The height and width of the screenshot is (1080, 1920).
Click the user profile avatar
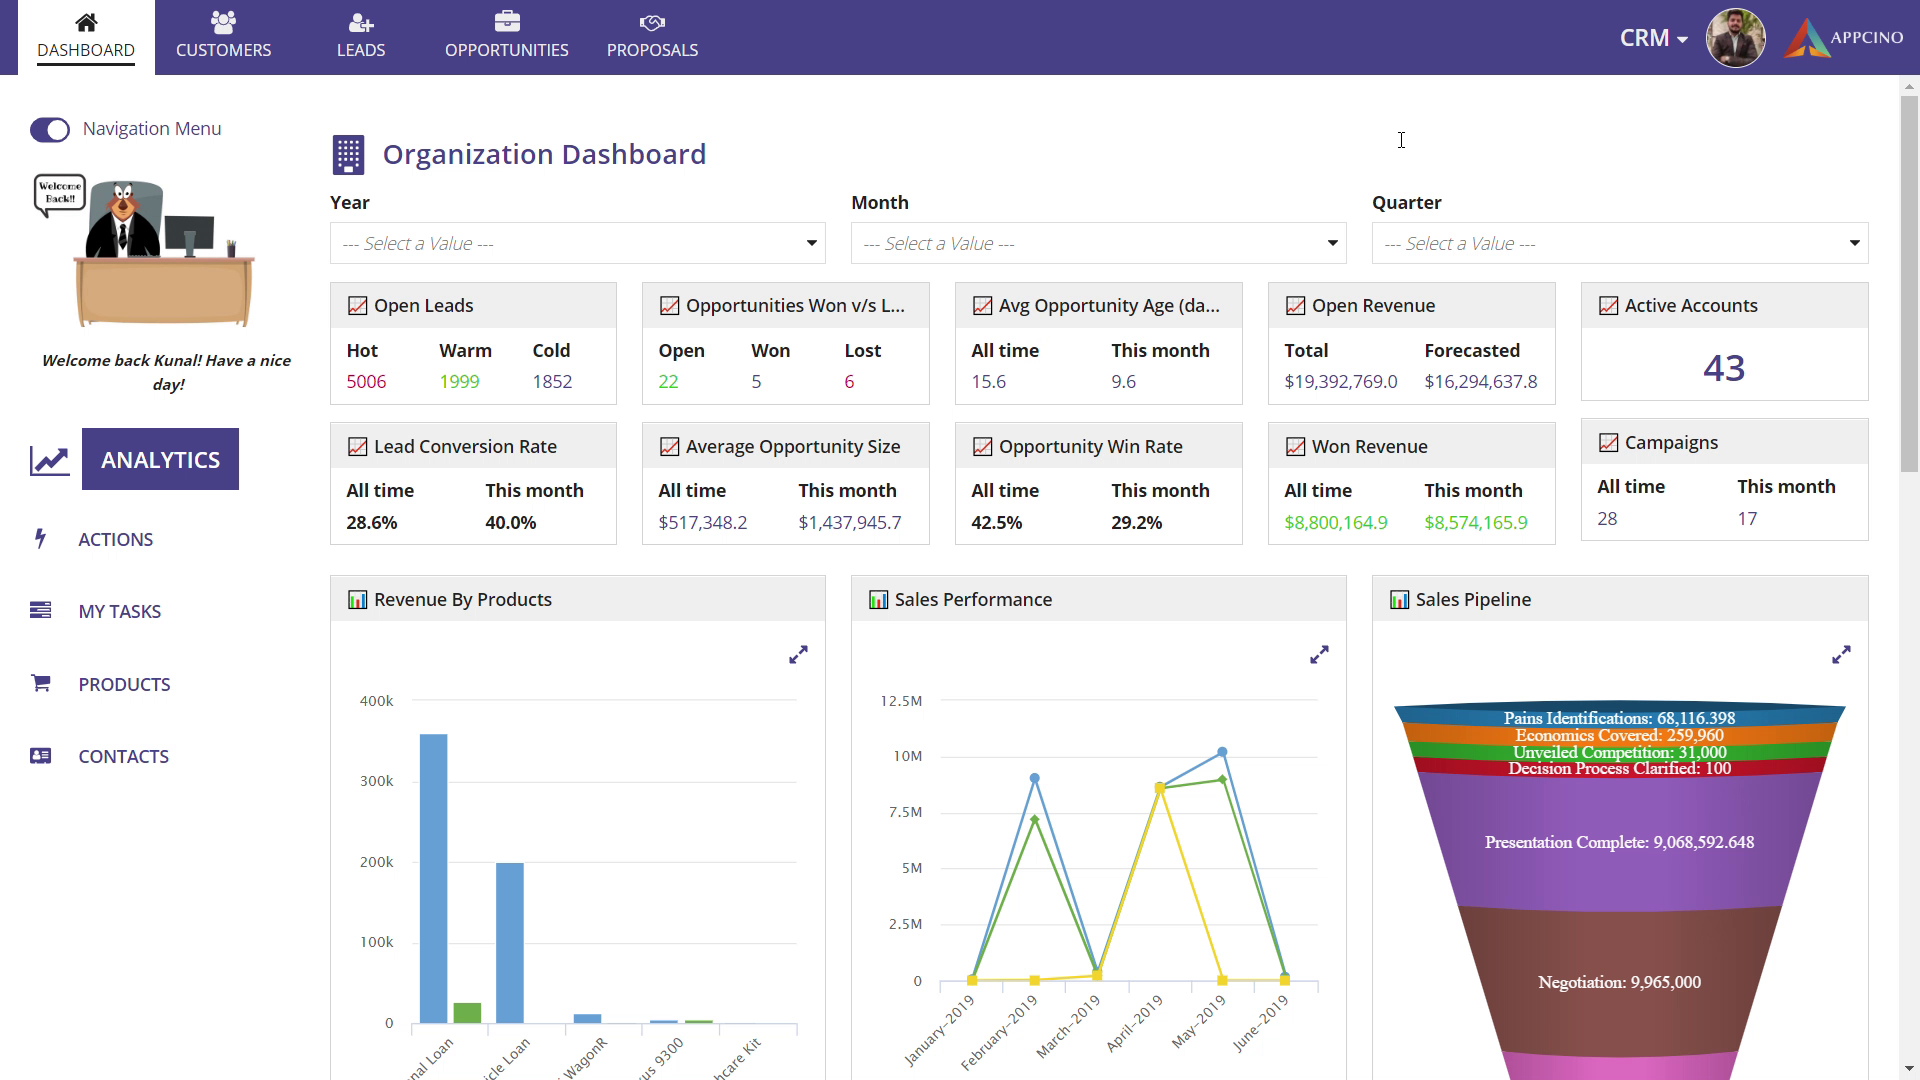(x=1735, y=38)
